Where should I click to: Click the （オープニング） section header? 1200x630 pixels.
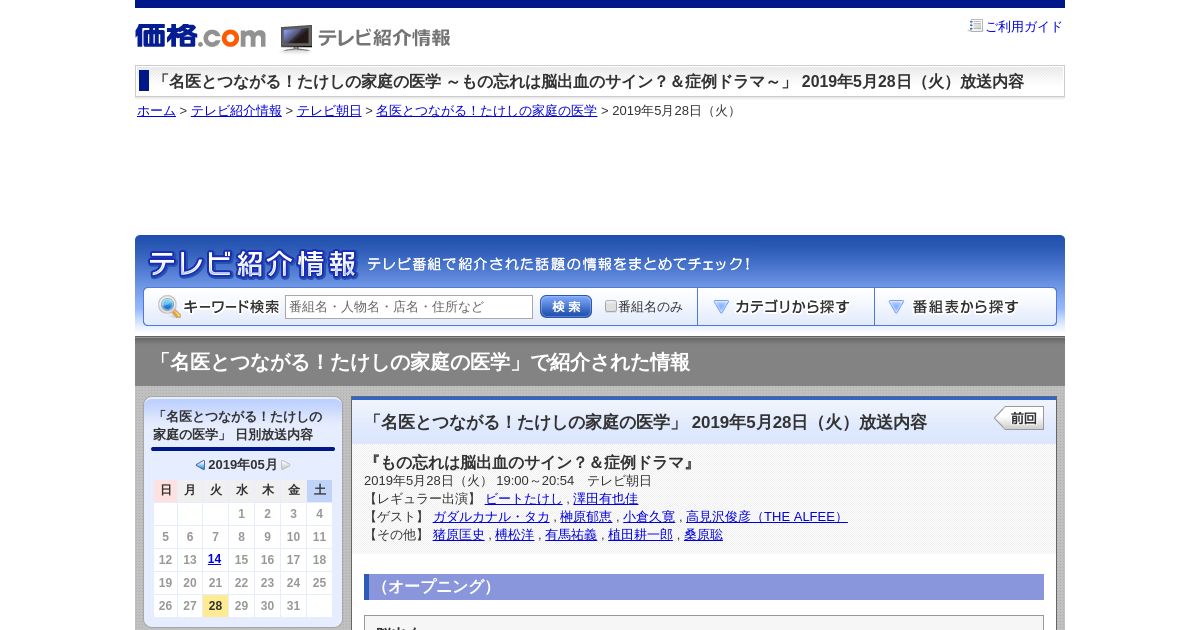click(x=704, y=587)
